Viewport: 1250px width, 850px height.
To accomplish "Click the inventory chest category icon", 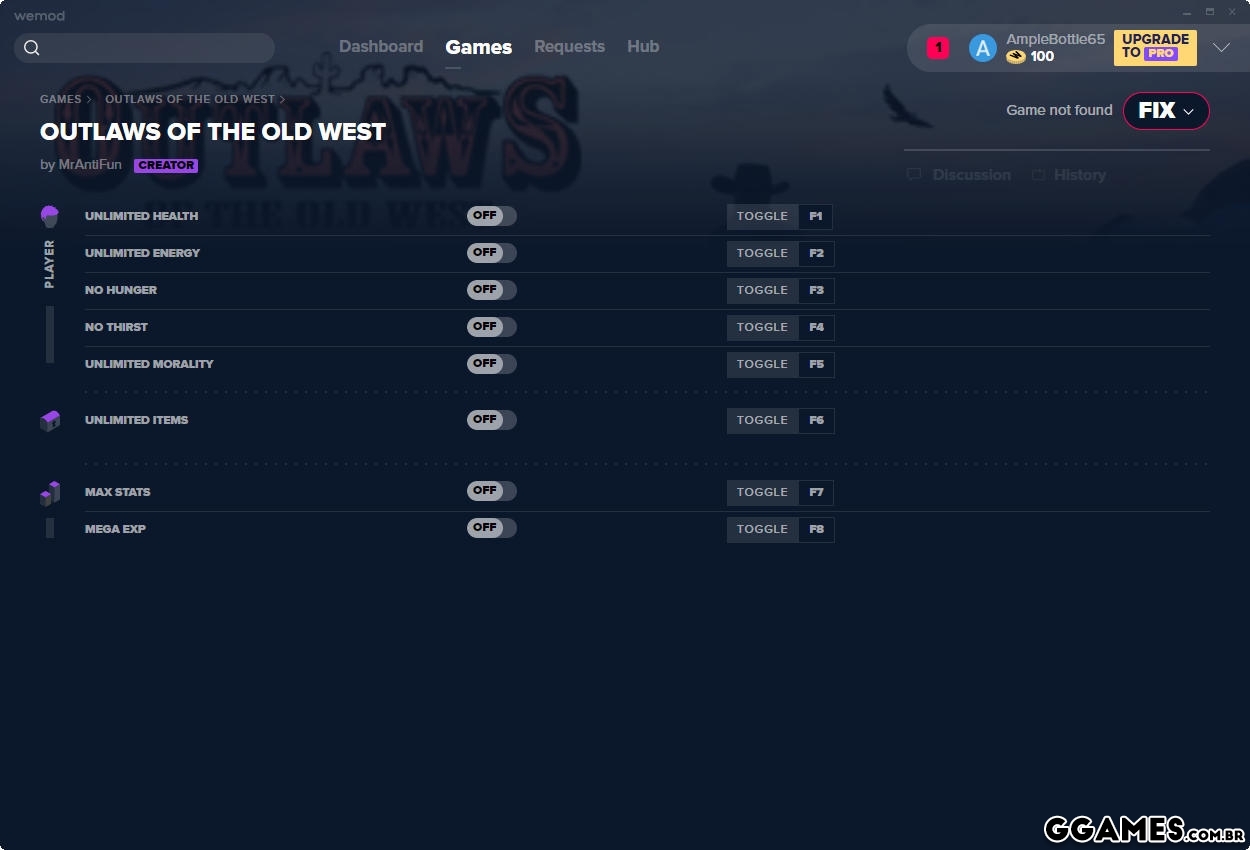I will [x=50, y=421].
